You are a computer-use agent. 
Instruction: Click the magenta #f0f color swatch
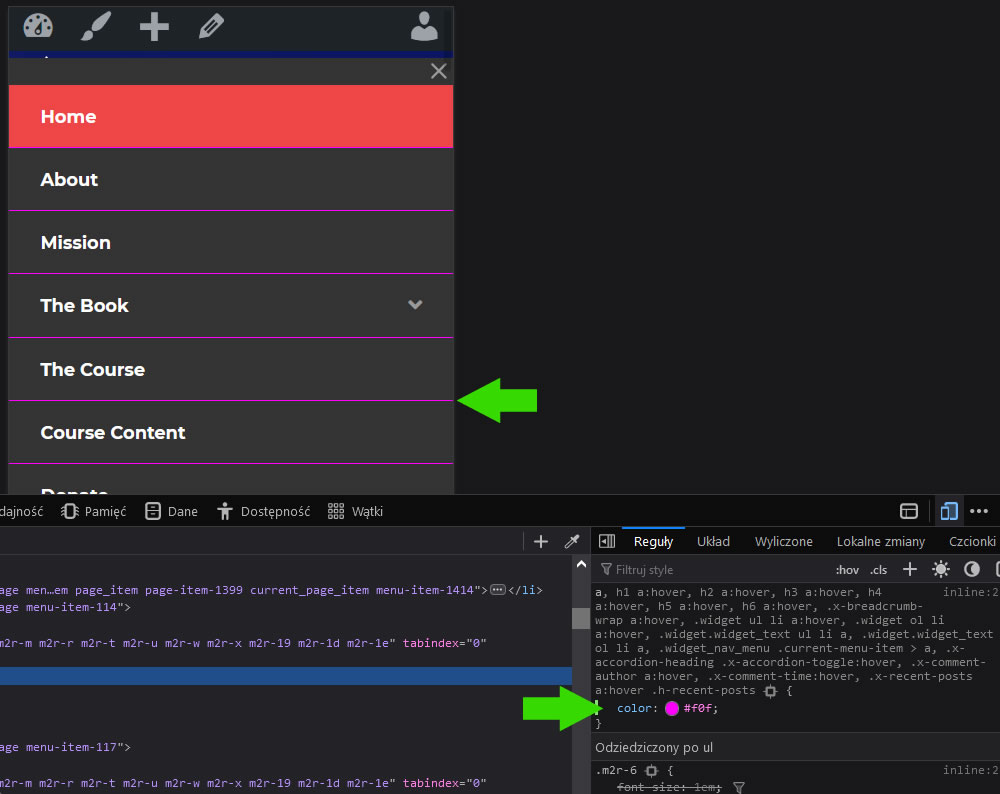672,708
